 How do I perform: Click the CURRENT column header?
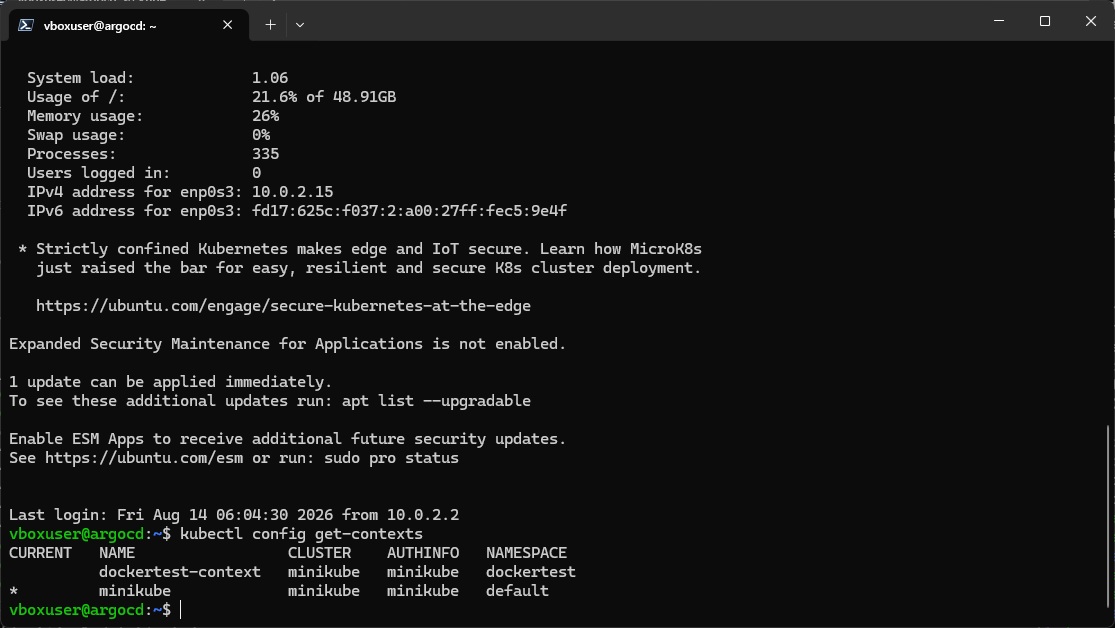point(41,553)
